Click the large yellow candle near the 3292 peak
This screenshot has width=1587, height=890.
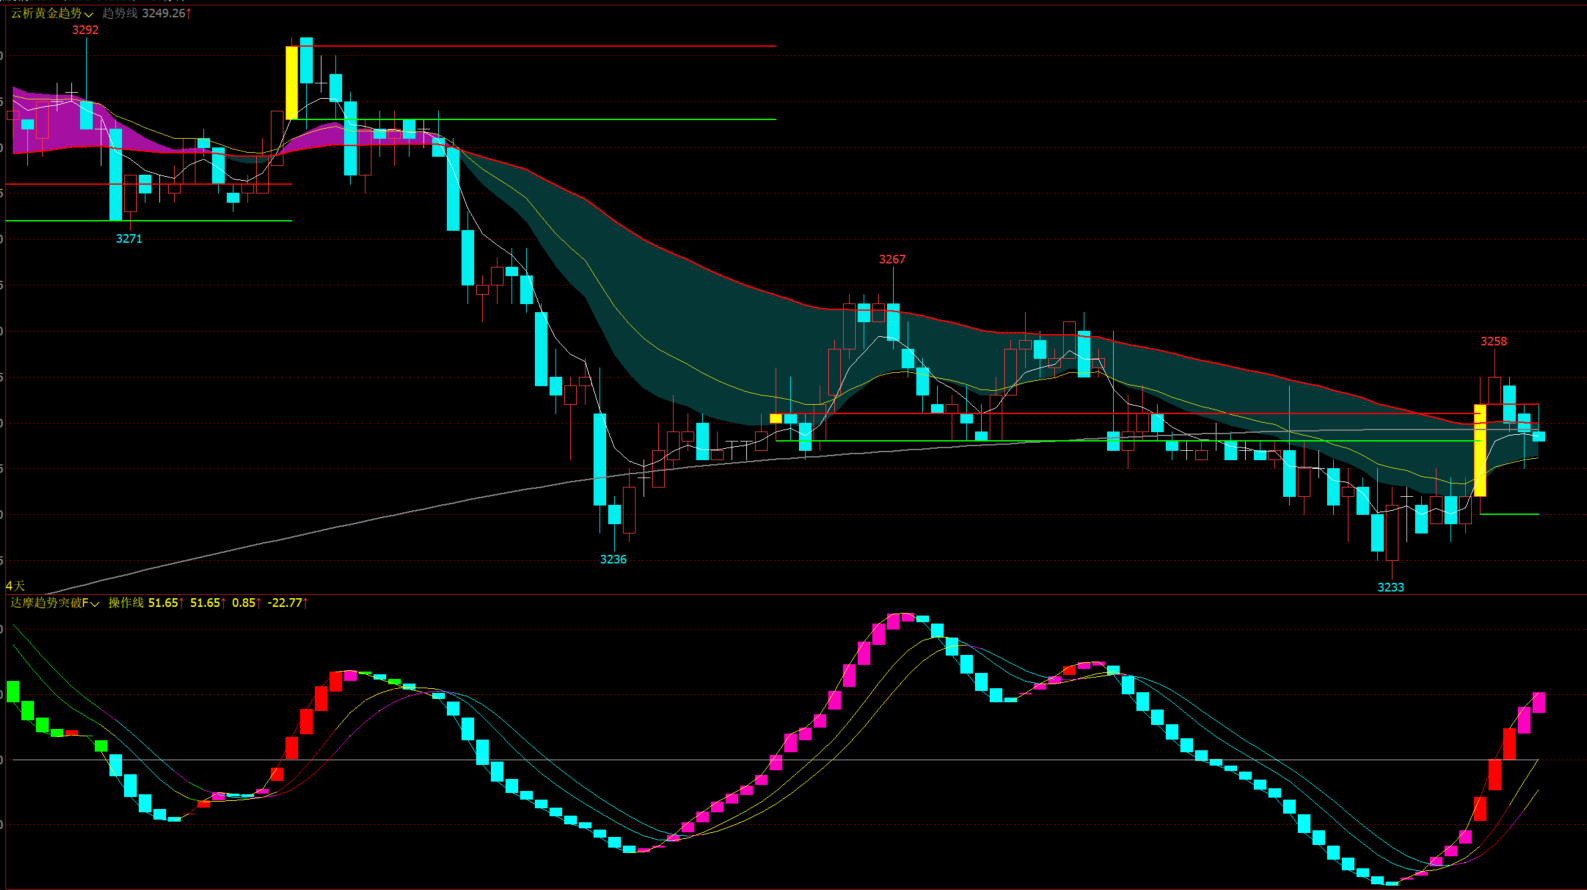click(x=291, y=83)
